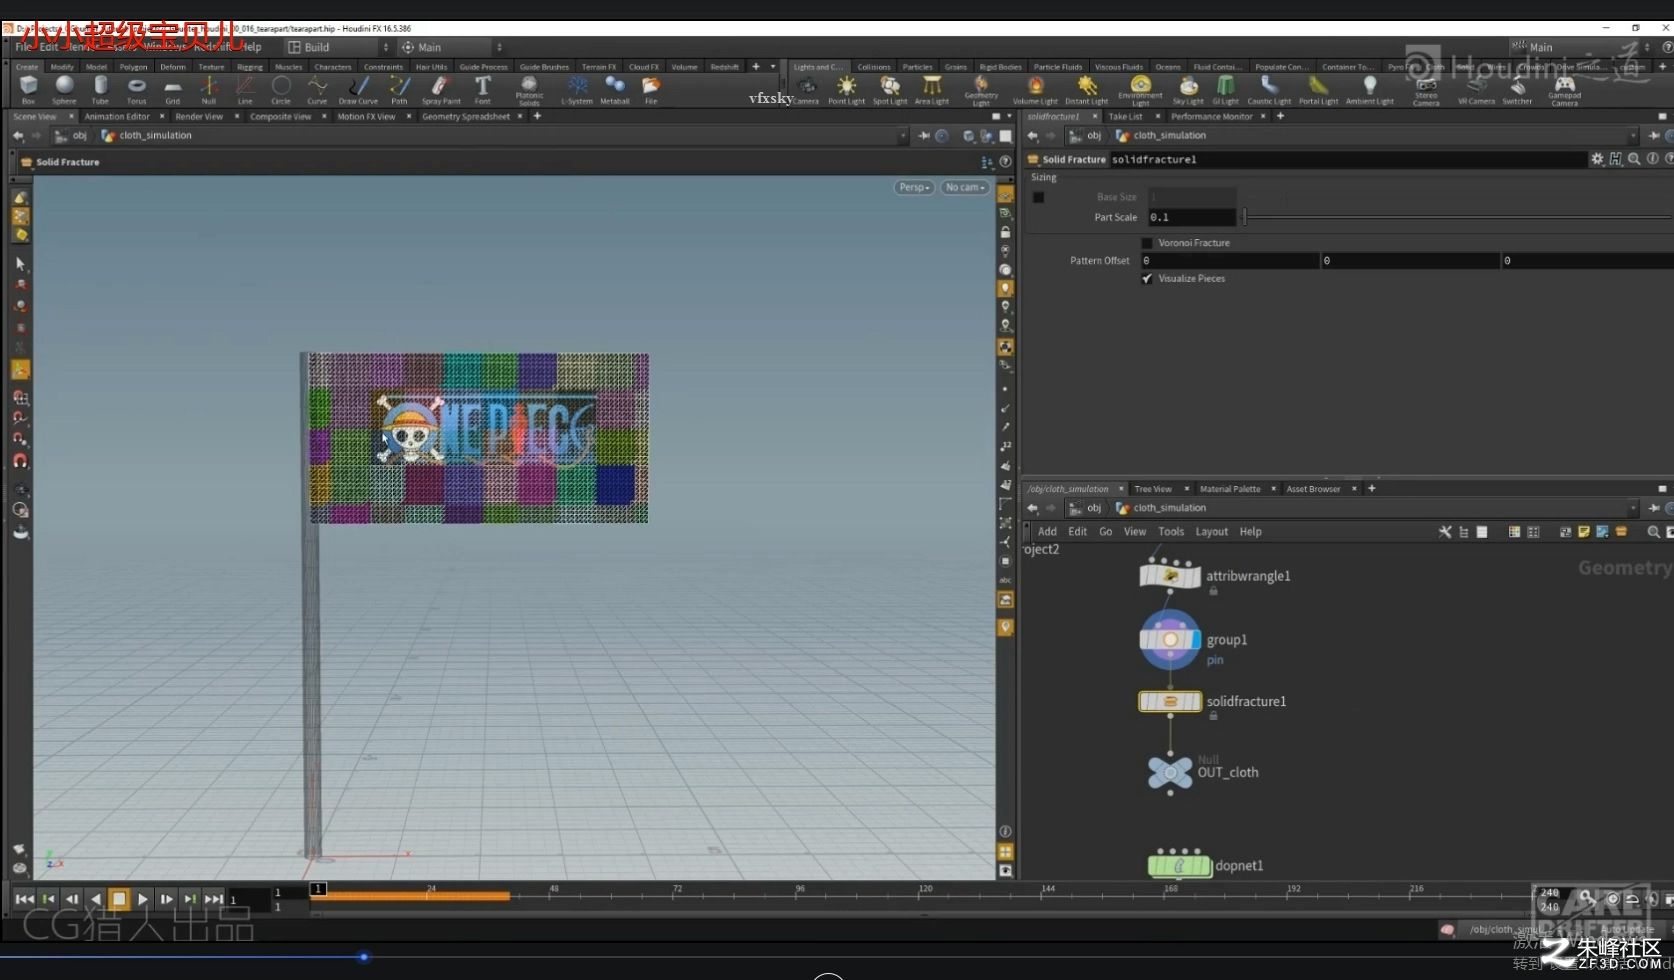
Task: Select the attribwrangle1 node
Action: coord(1170,576)
